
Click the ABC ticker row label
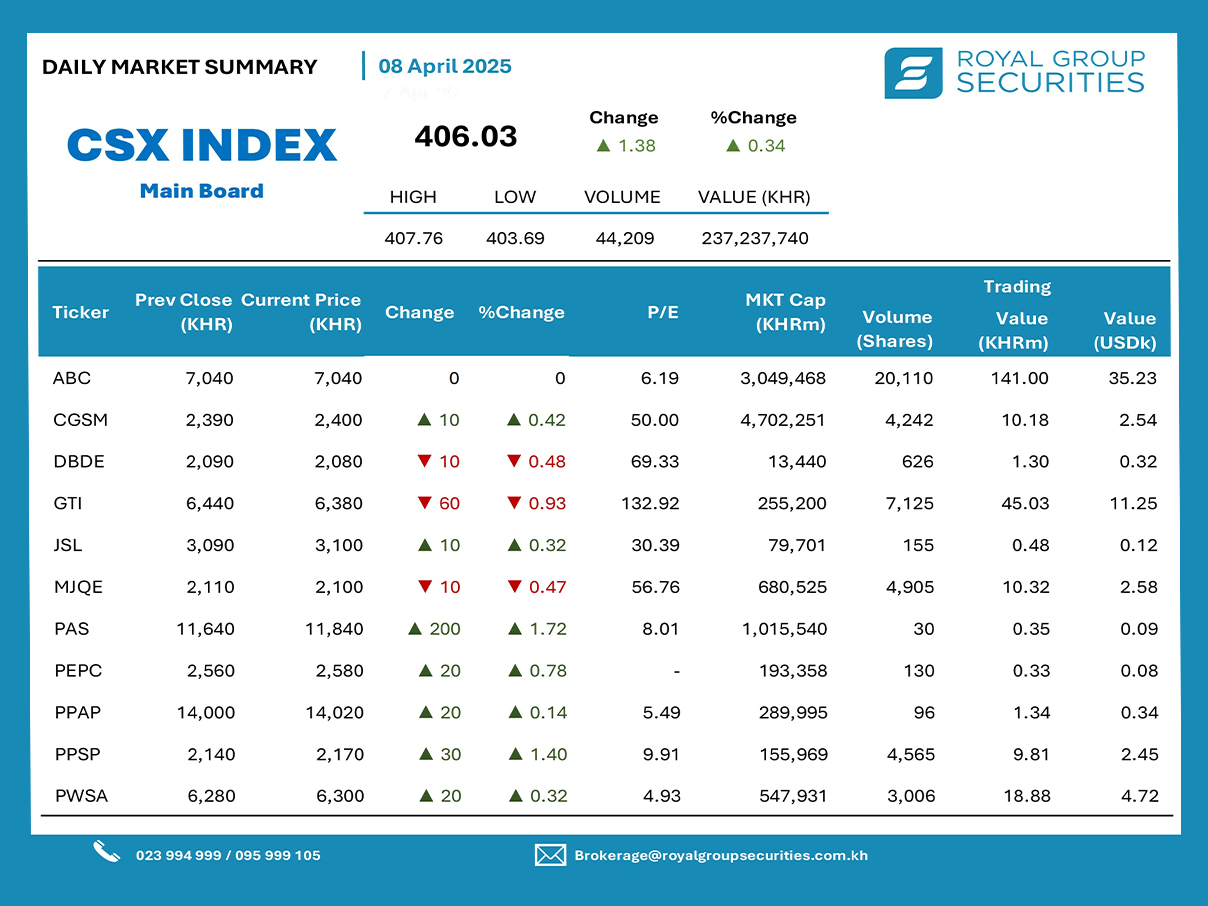pyautogui.click(x=71, y=378)
